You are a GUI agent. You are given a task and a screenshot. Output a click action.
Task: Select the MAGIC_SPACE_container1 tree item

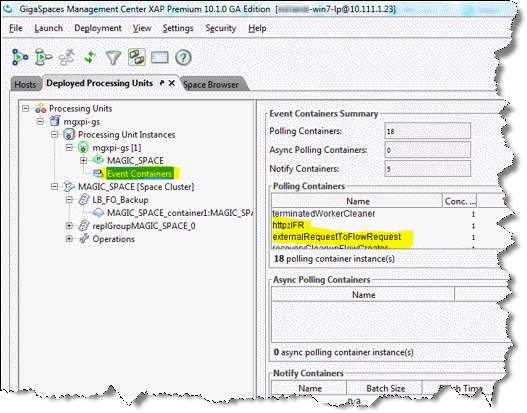click(x=179, y=213)
